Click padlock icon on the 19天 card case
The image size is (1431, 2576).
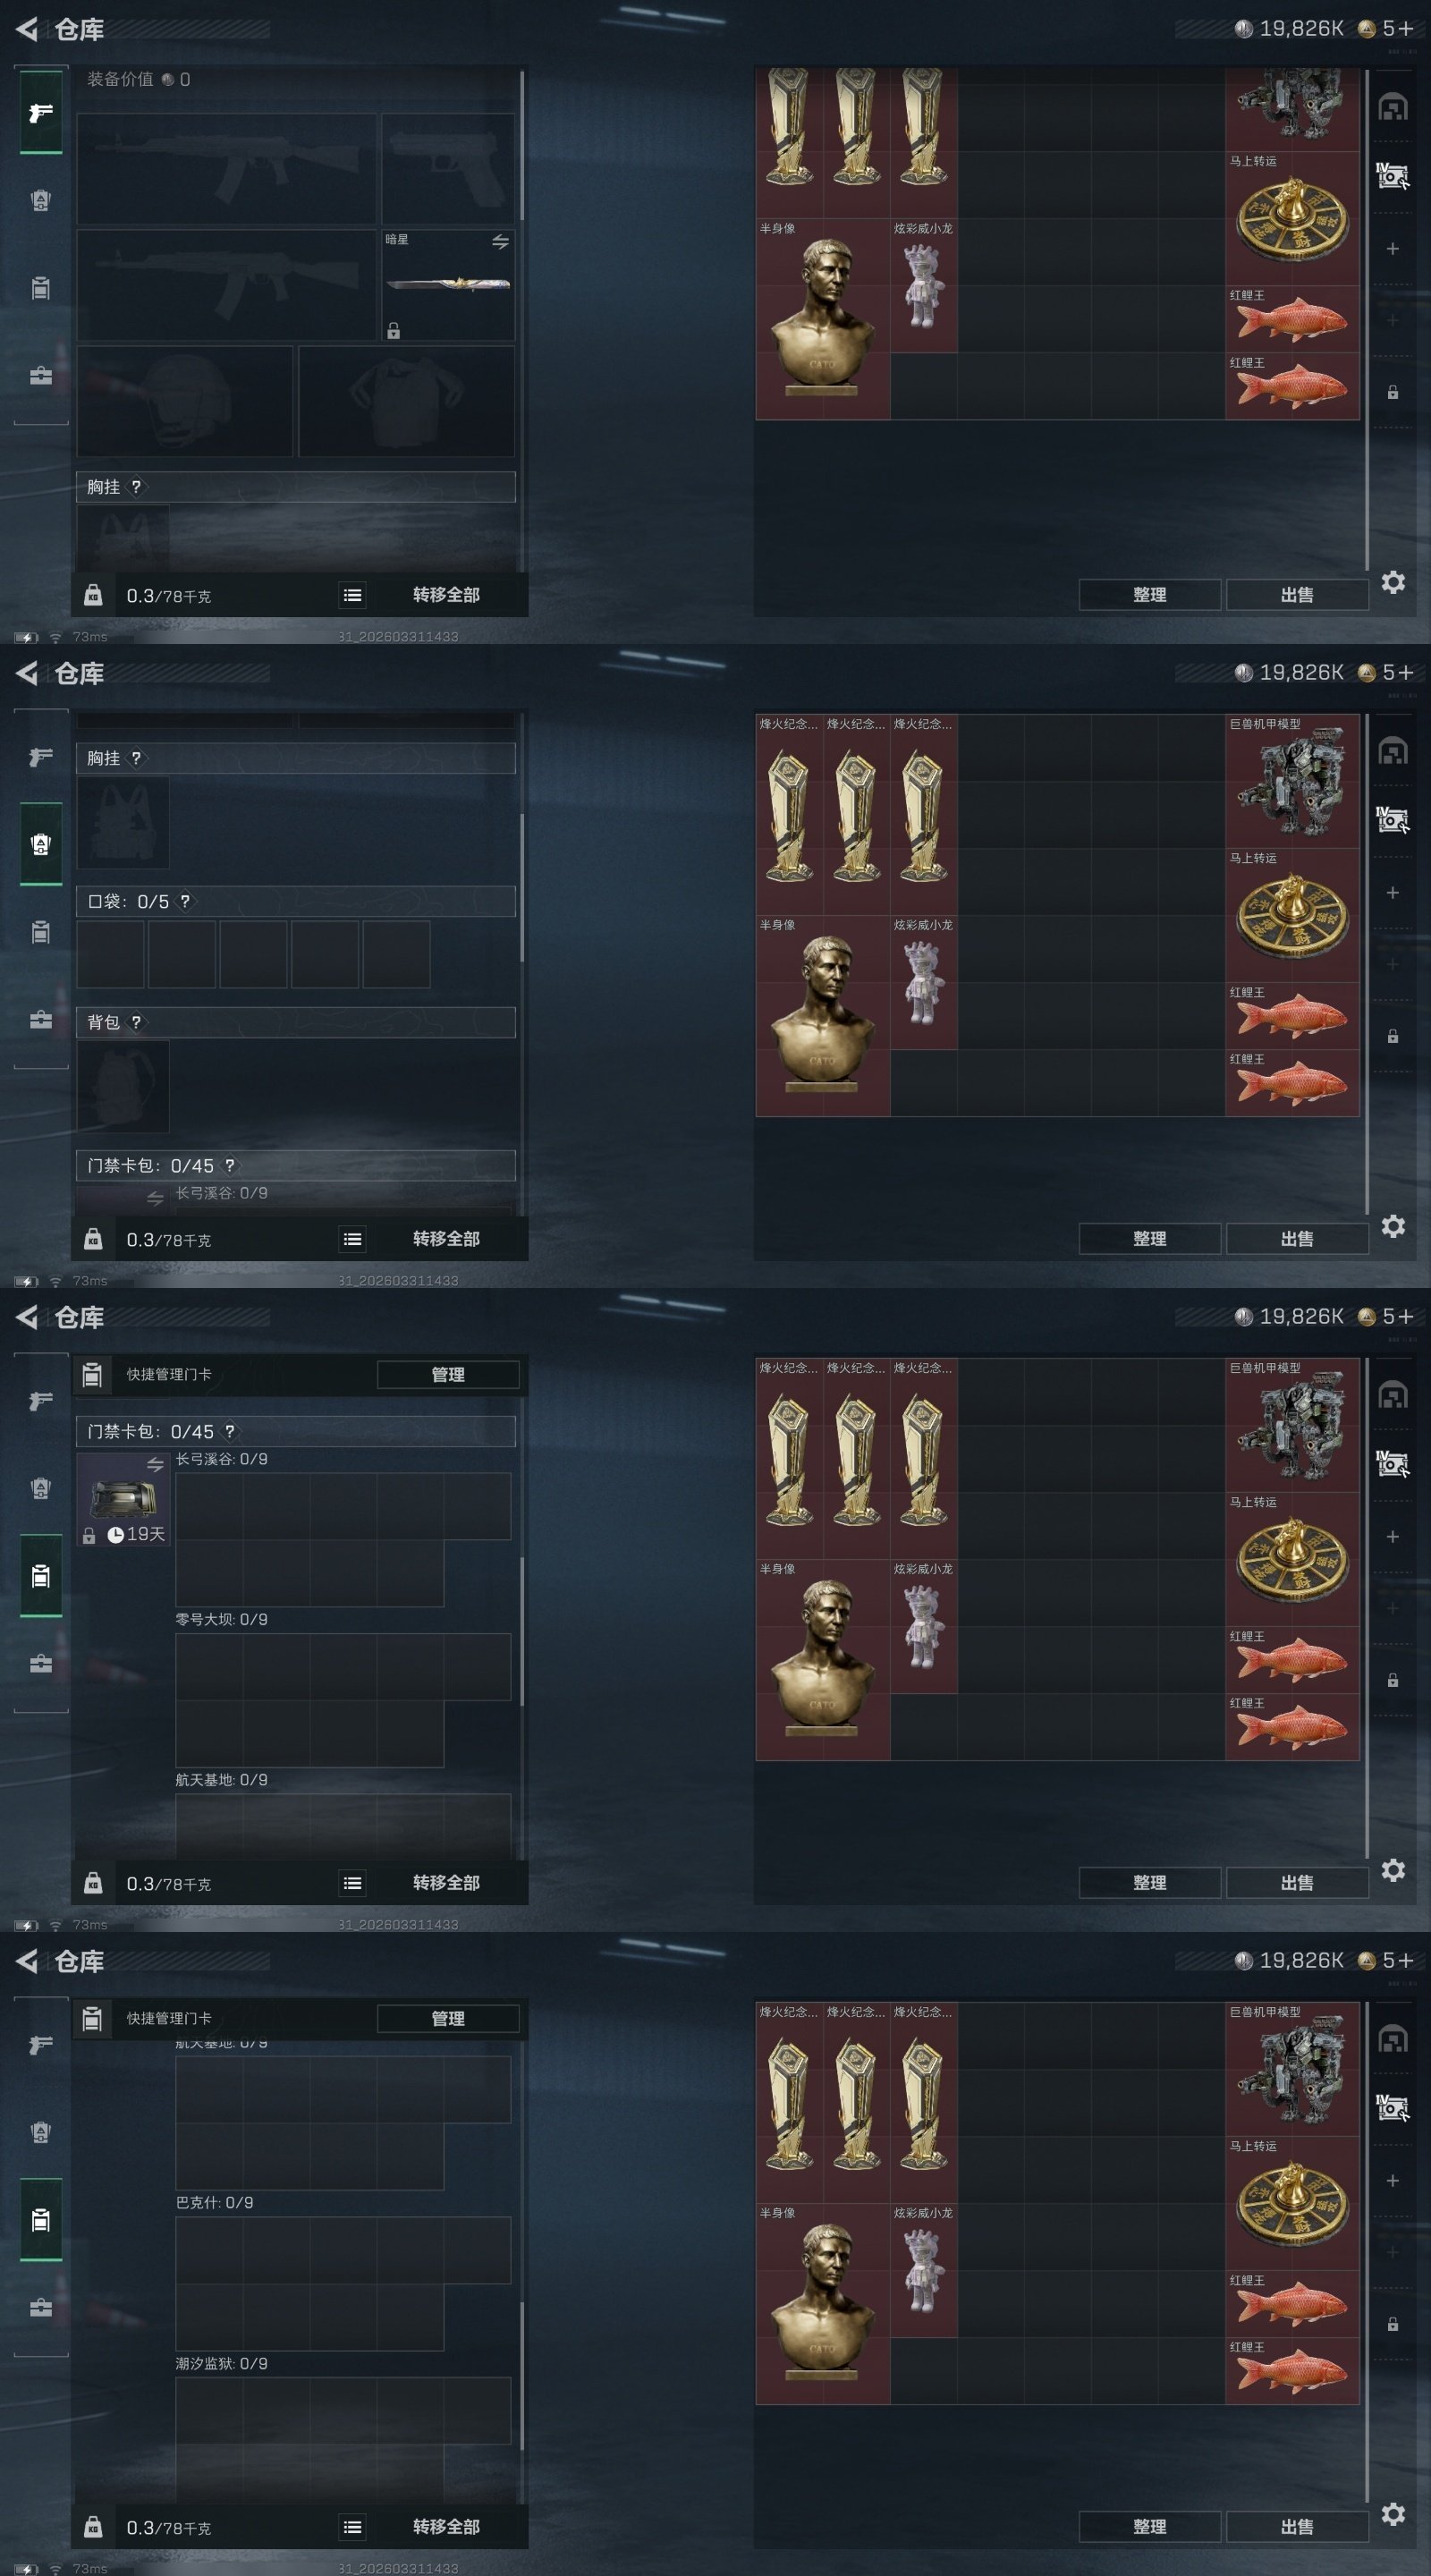[x=89, y=1535]
